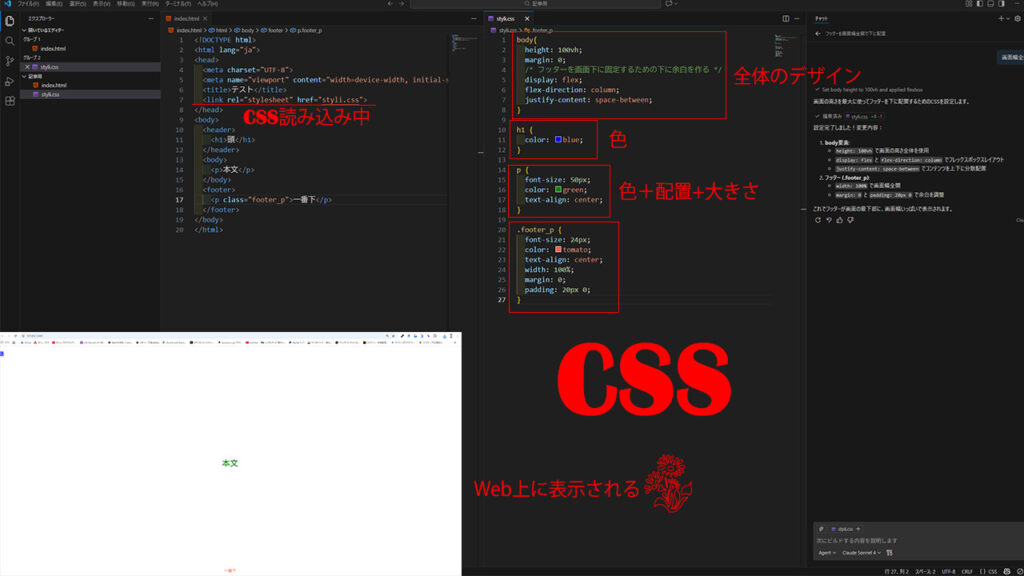The width and height of the screenshot is (1024, 576).
Task: Click the tomato color swatch in .footer_p rule
Action: coord(558,249)
